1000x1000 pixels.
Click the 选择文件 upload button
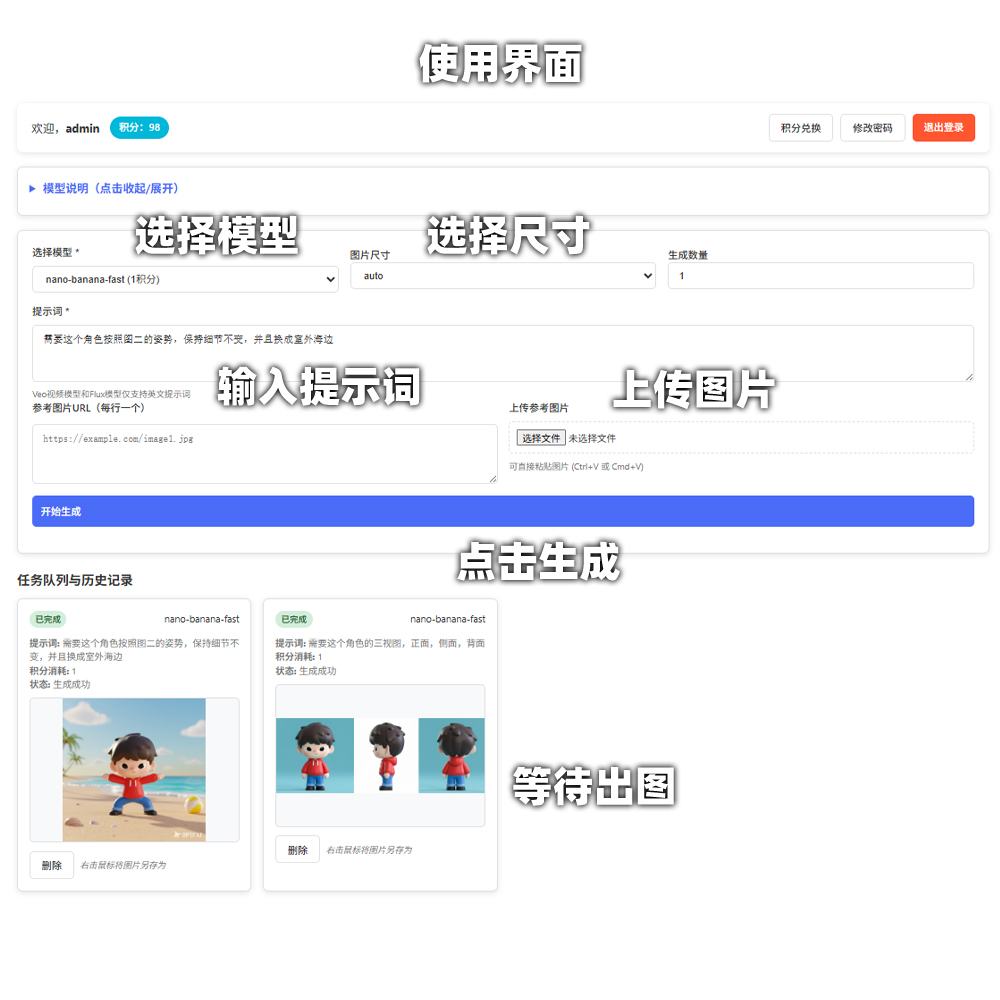[541, 438]
